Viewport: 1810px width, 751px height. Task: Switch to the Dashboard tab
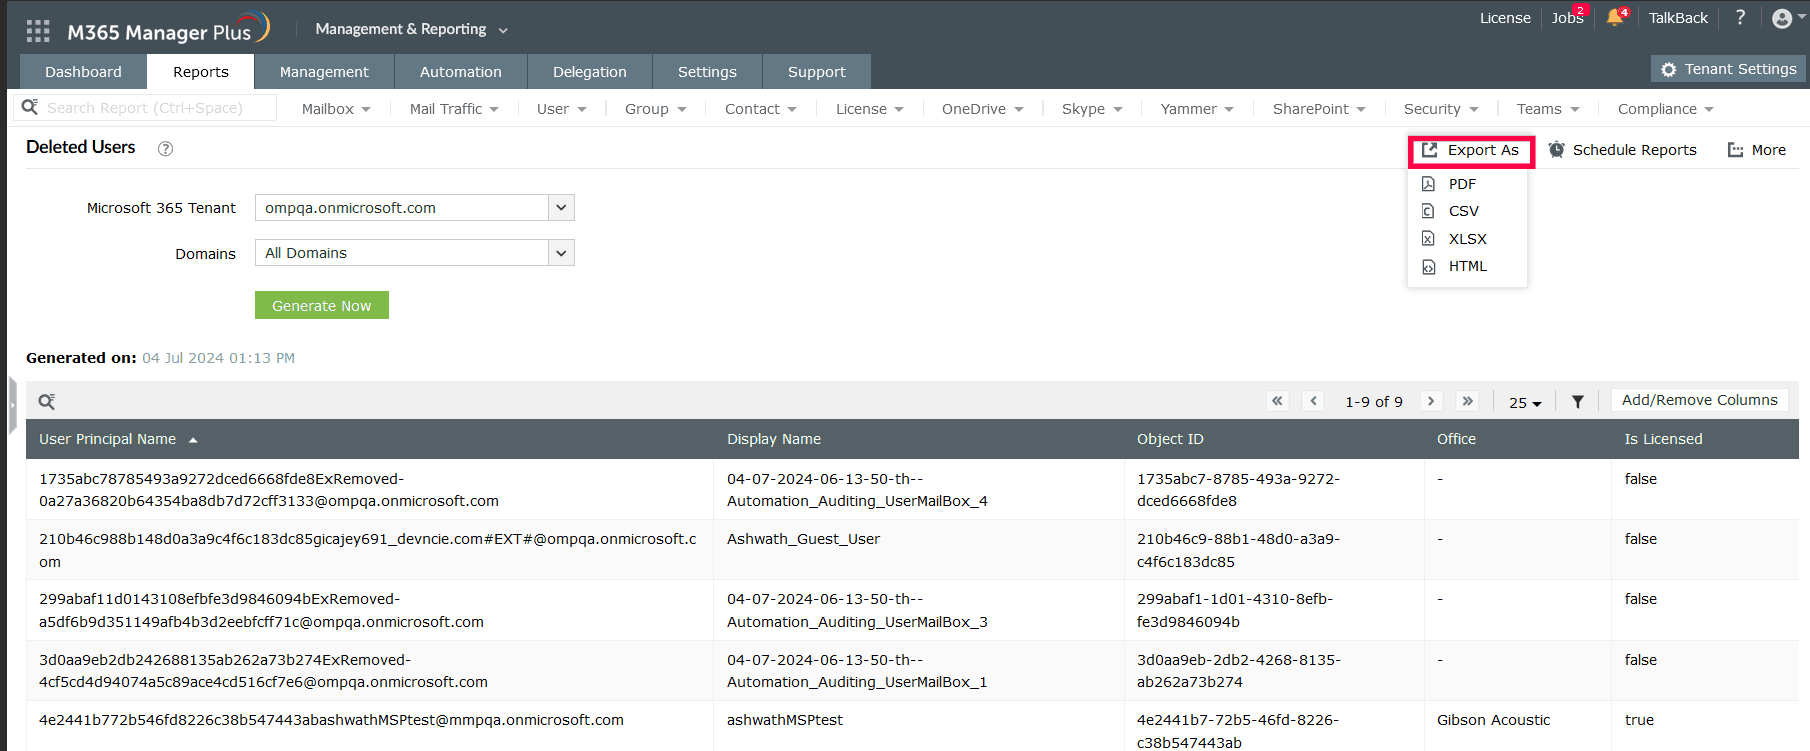coord(83,72)
